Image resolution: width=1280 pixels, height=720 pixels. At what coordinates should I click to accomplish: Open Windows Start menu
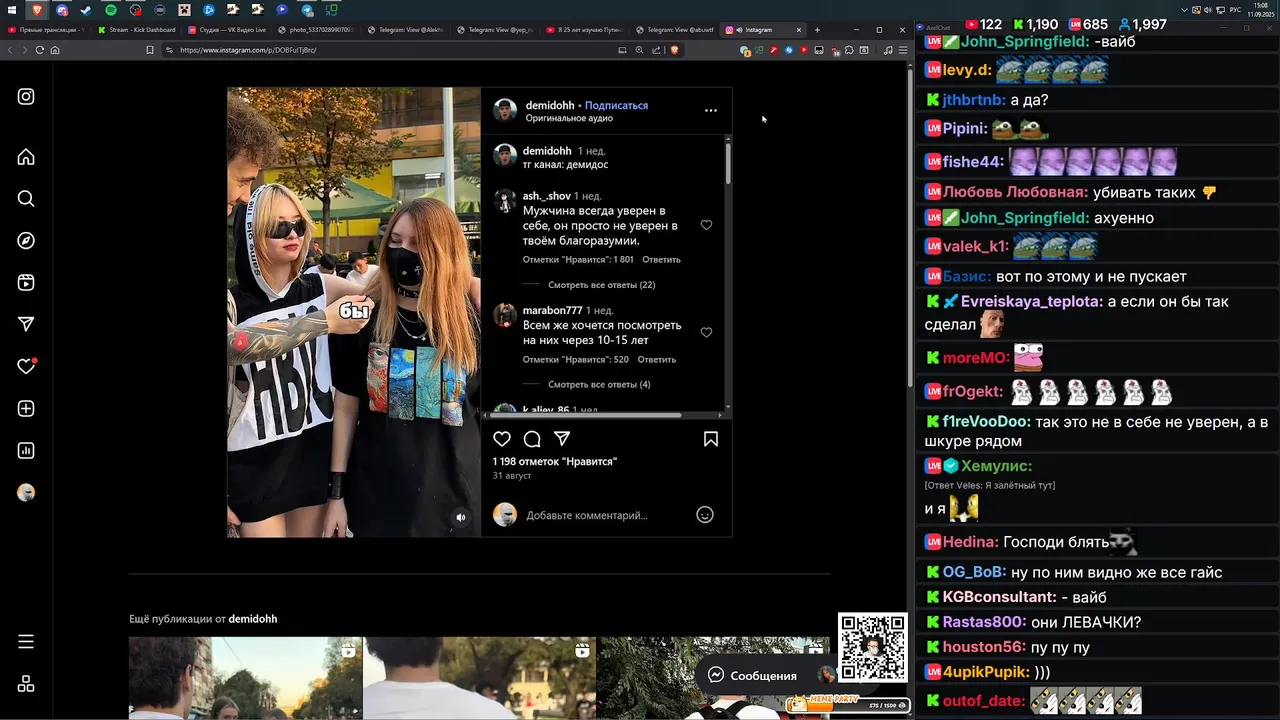[12, 10]
